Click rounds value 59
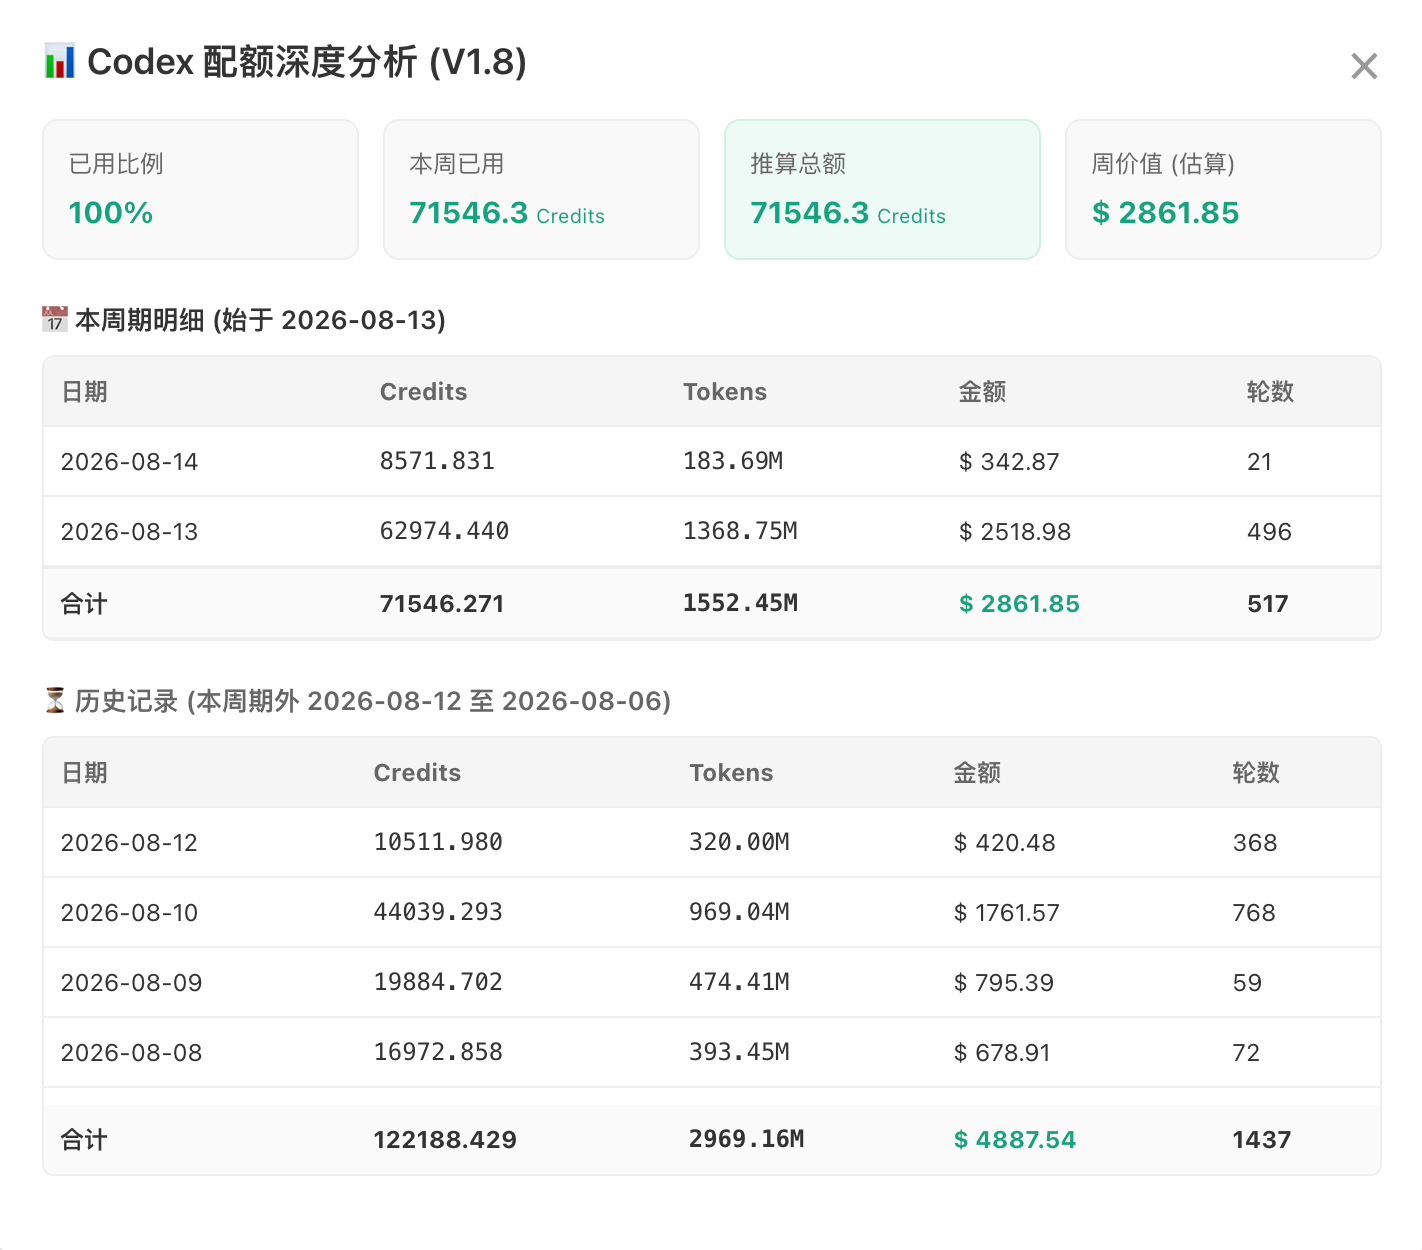The height and width of the screenshot is (1250, 1422). [1247, 983]
